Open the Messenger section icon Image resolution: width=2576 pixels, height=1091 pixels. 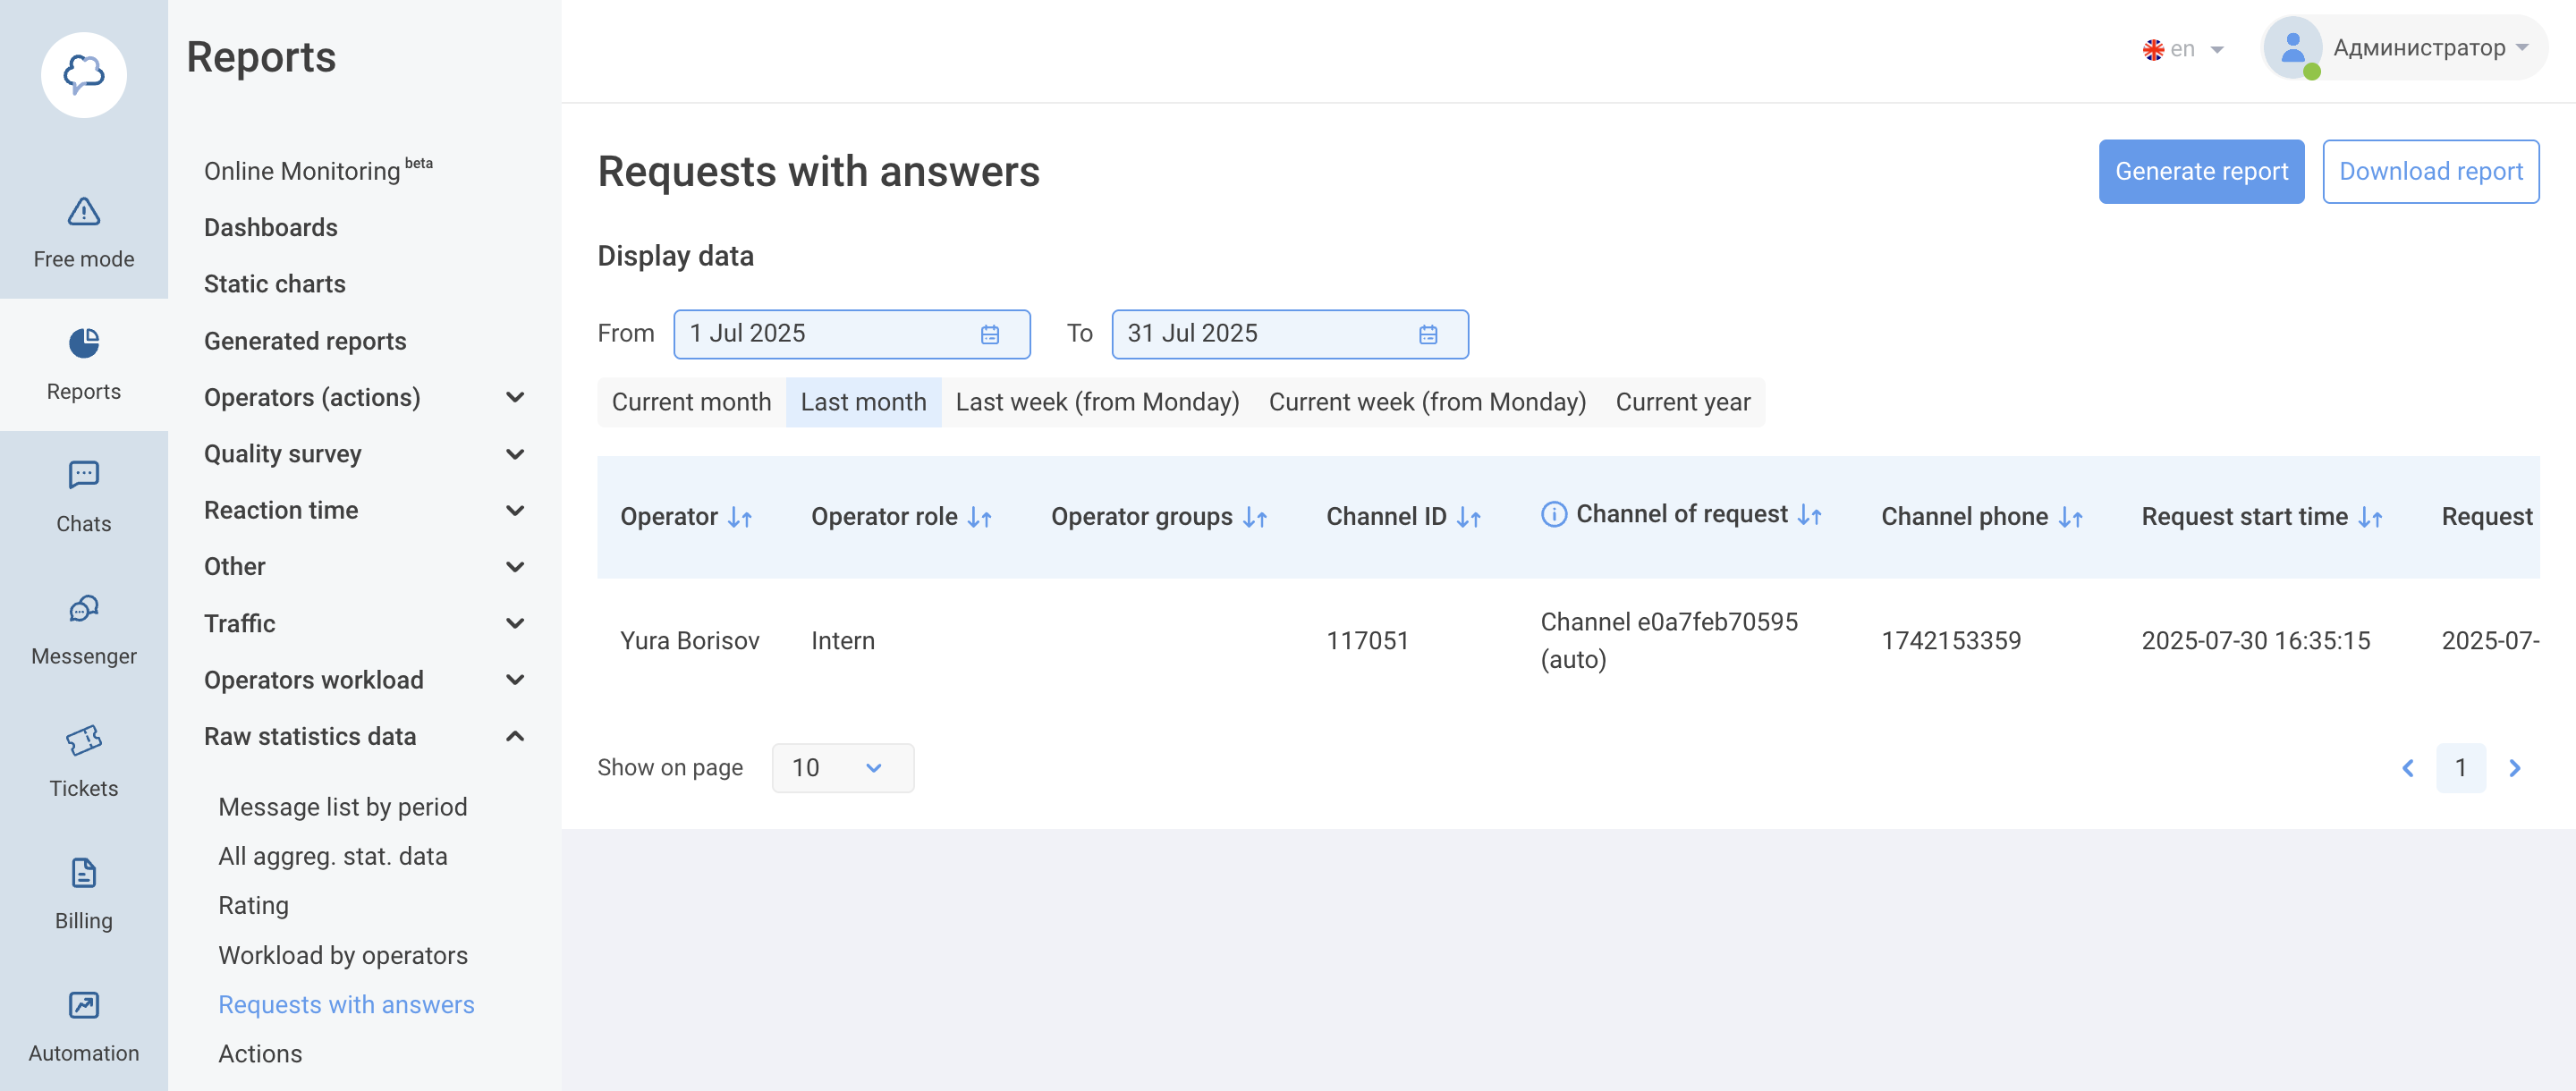[x=84, y=608]
